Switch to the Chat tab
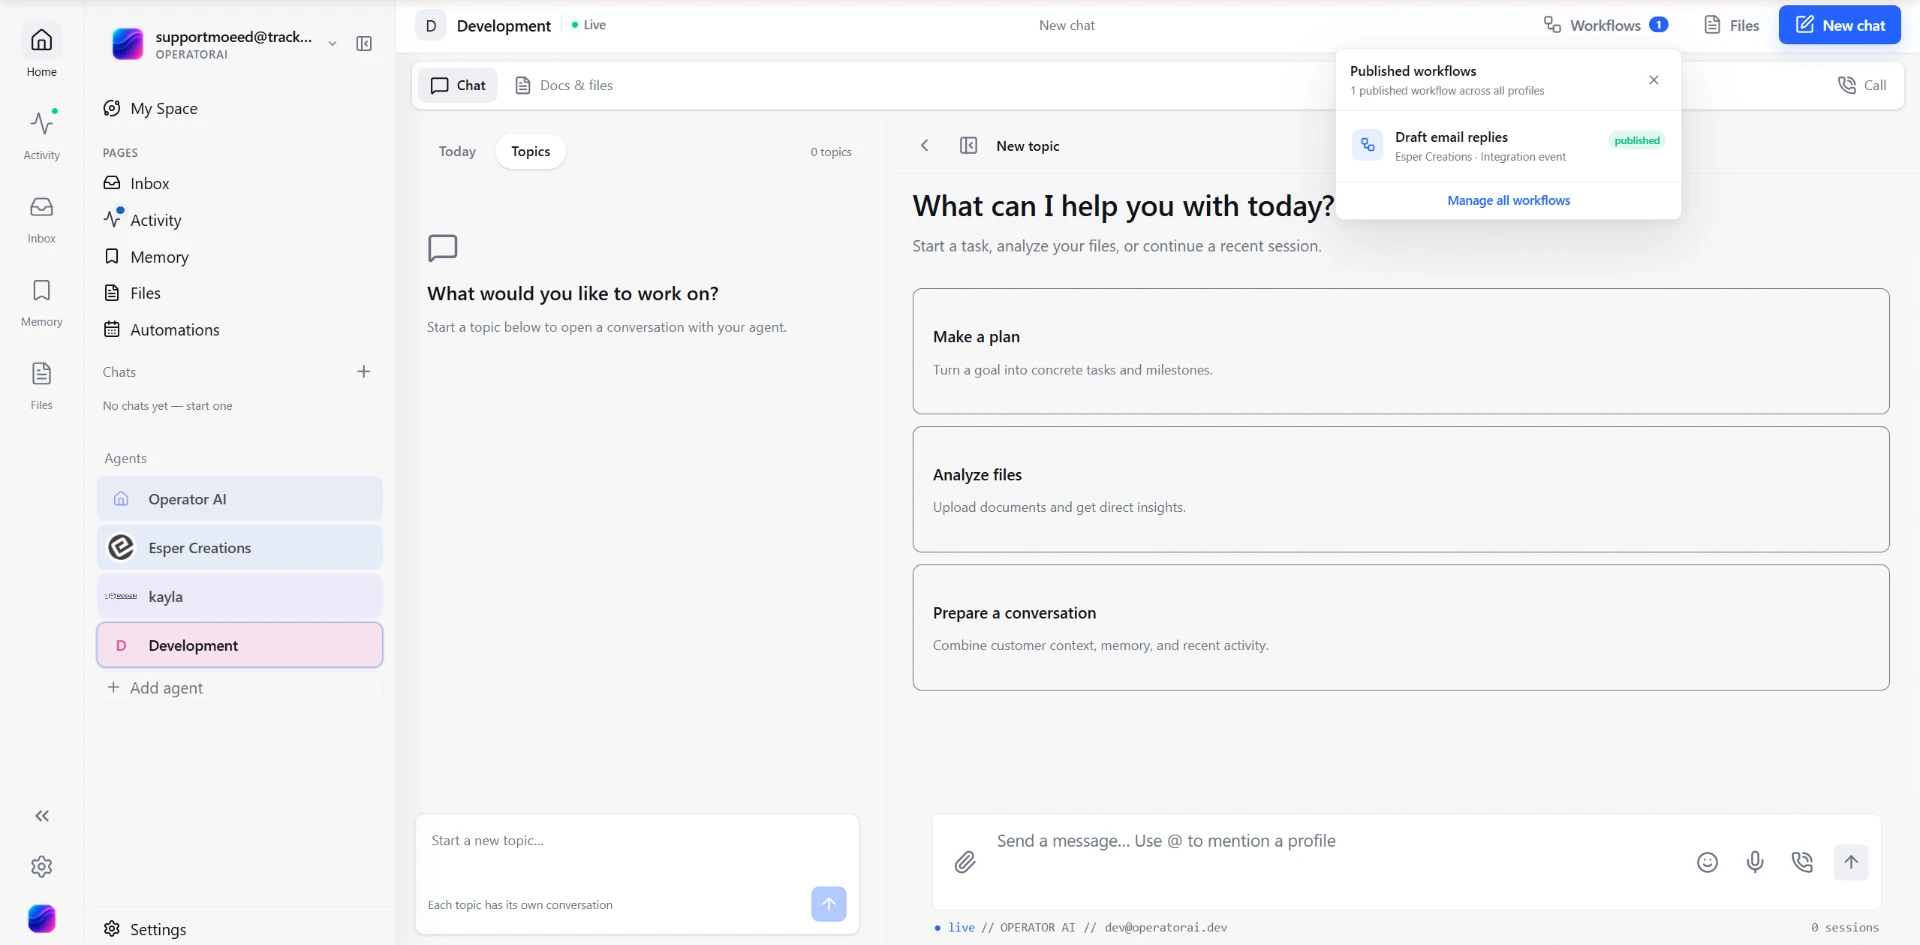 (x=458, y=85)
